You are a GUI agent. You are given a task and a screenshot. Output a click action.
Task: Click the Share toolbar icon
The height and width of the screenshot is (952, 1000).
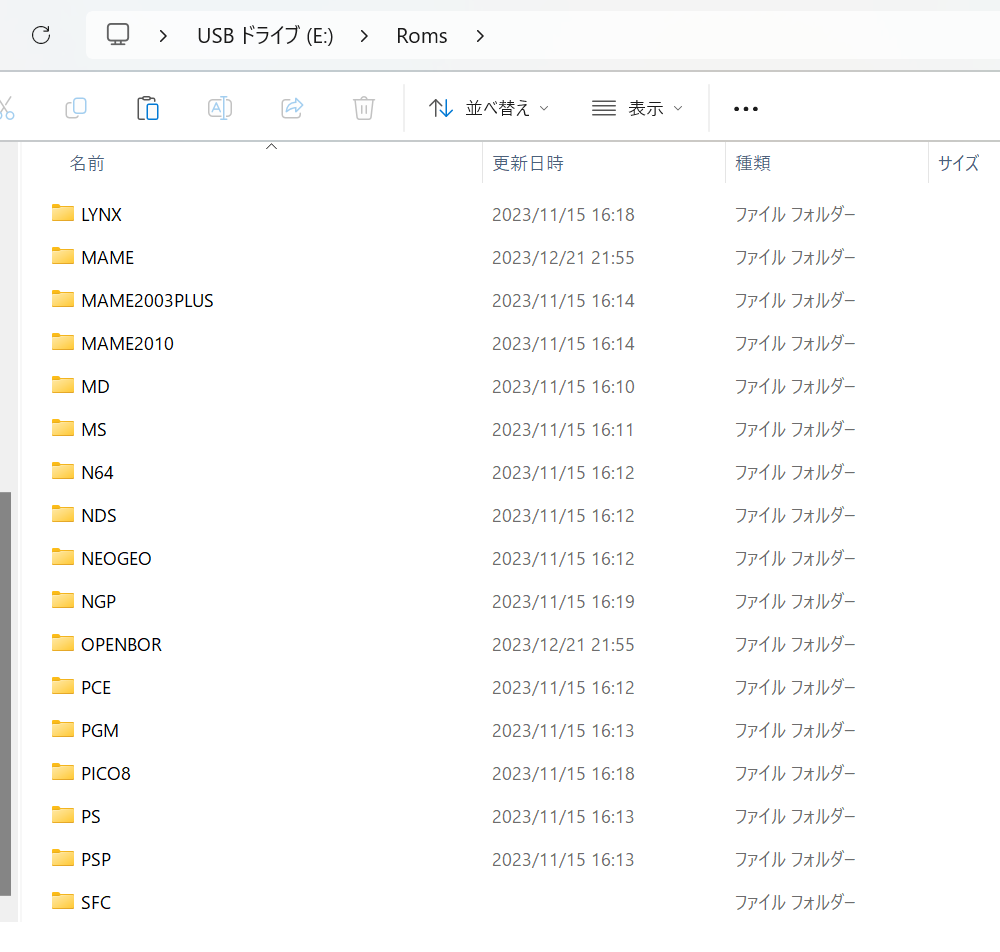[292, 108]
